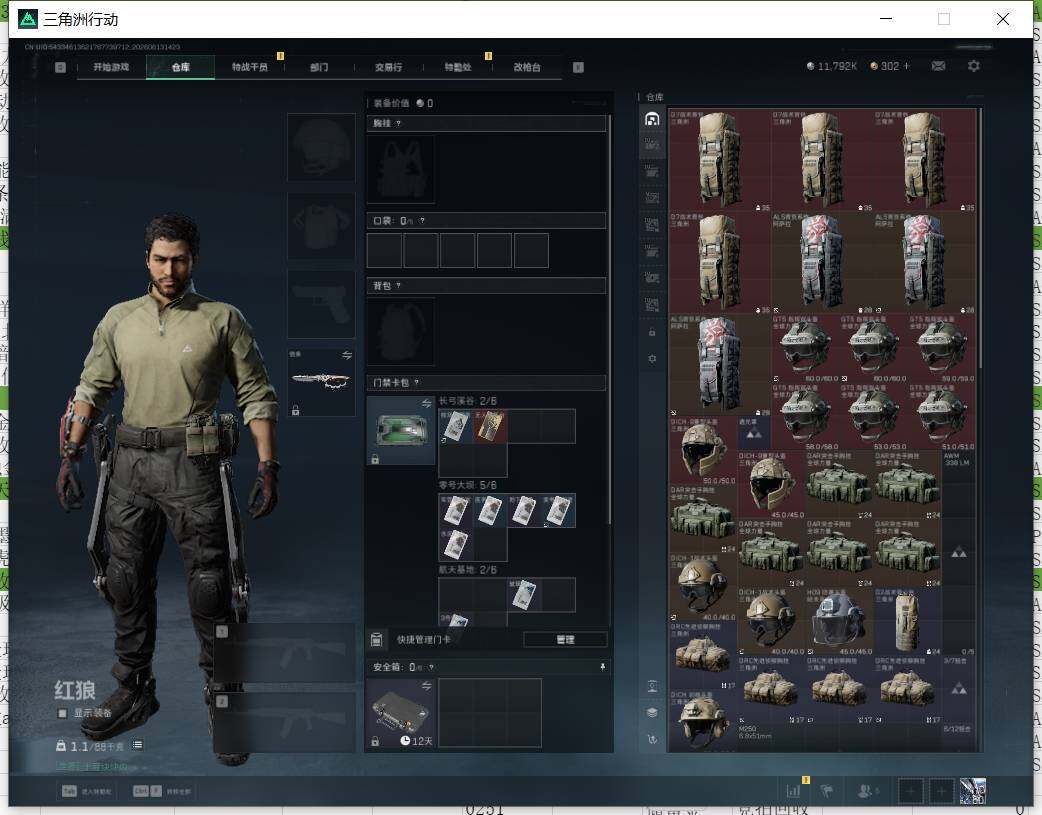The height and width of the screenshot is (815, 1042).
Task: Select the red keycard in 长弓溪谷
Action: [x=490, y=426]
